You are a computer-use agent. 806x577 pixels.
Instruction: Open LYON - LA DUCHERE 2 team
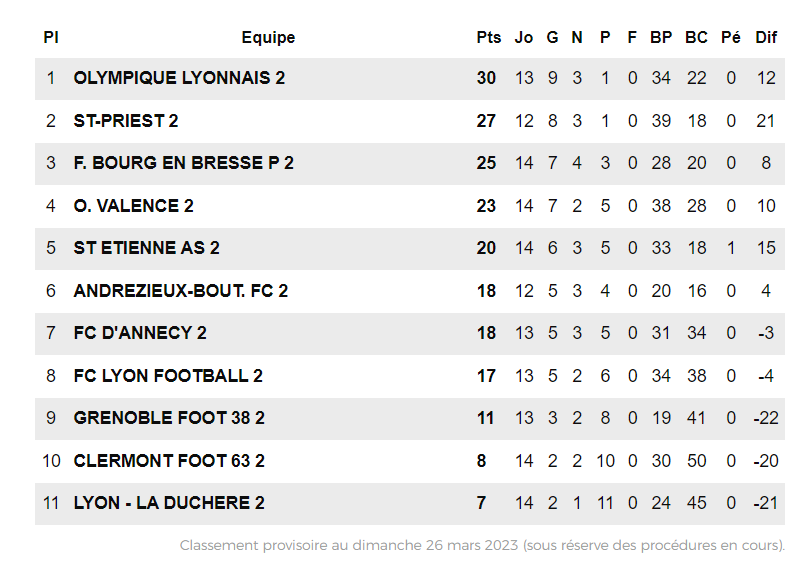[169, 503]
